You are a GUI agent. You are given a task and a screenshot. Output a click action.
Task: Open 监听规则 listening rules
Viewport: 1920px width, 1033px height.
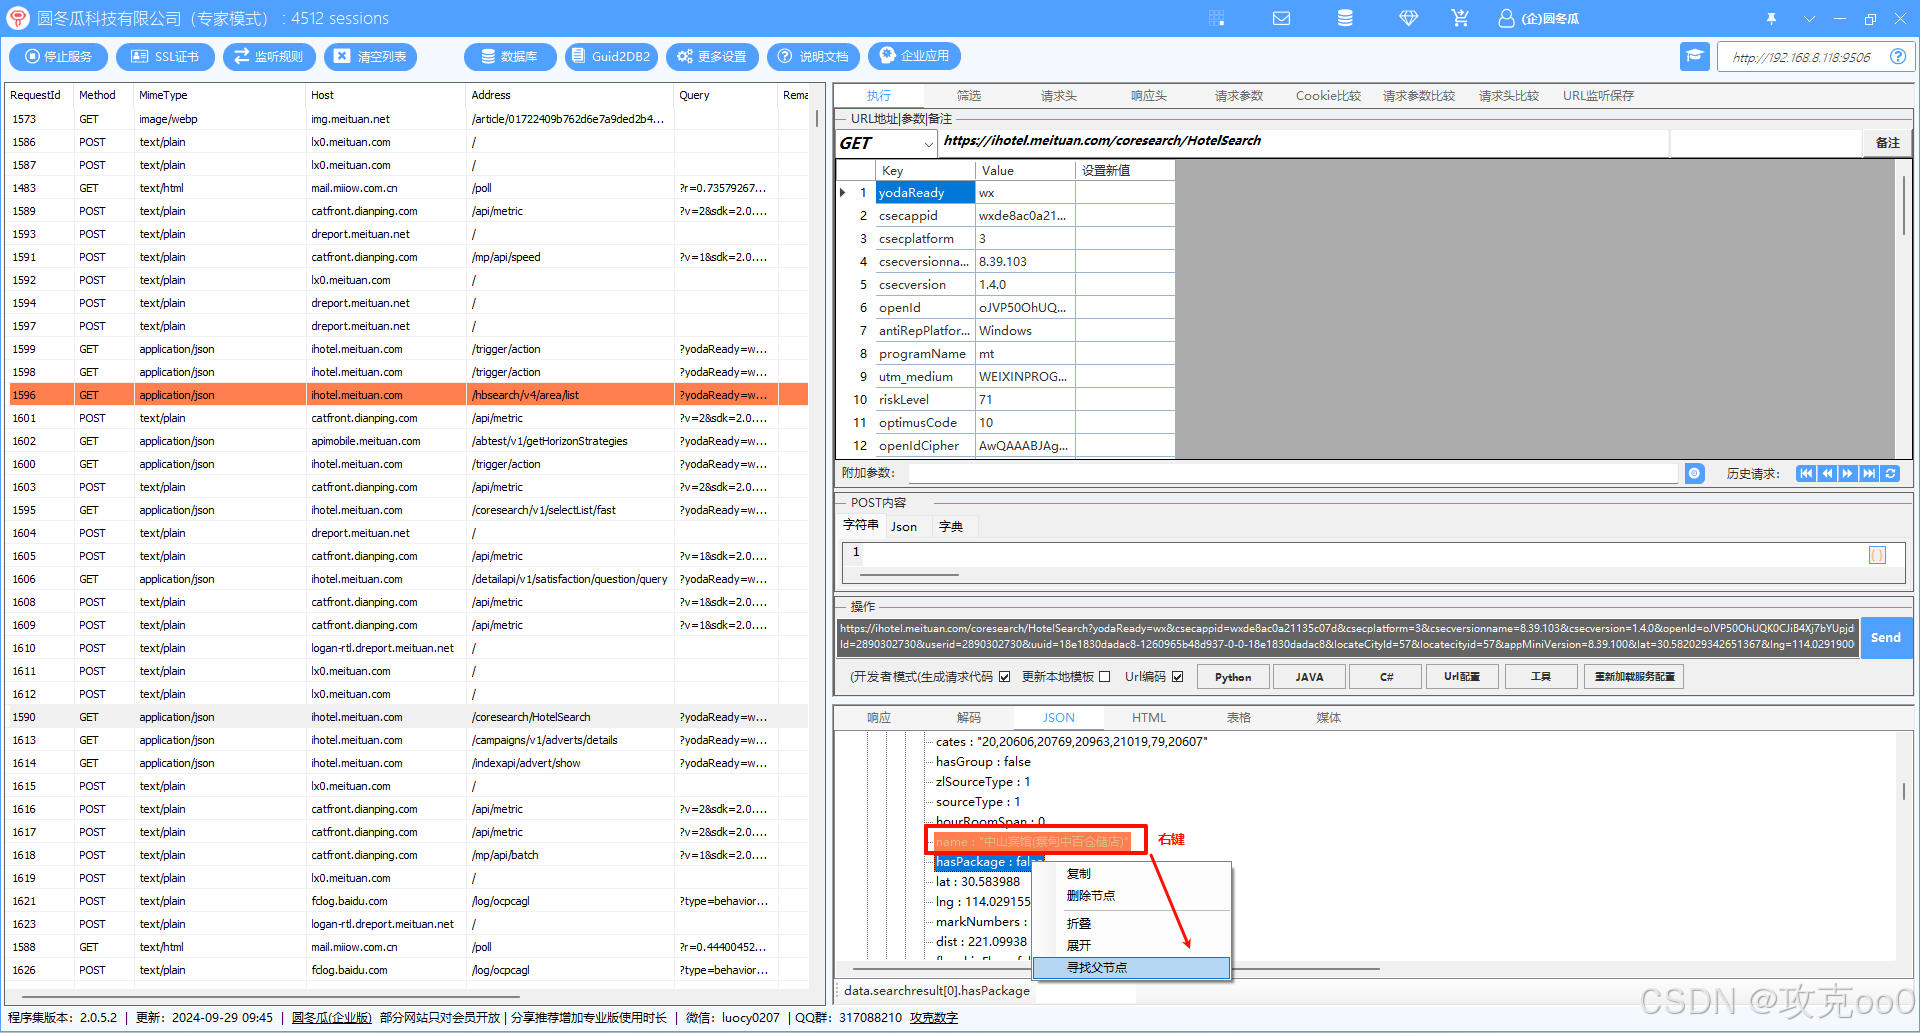coord(269,57)
